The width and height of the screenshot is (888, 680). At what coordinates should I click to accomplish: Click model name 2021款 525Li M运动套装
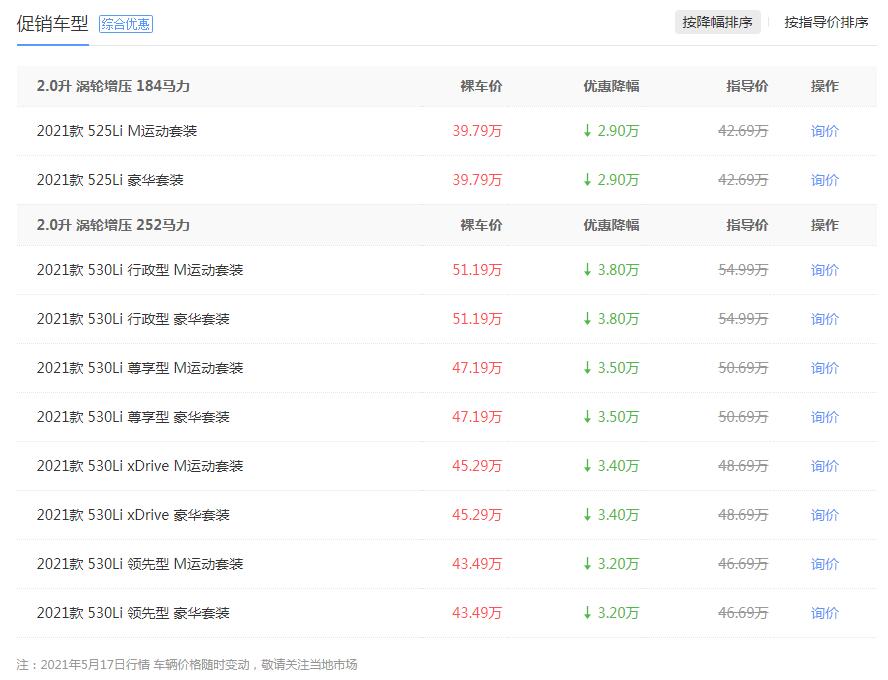[x=117, y=131]
